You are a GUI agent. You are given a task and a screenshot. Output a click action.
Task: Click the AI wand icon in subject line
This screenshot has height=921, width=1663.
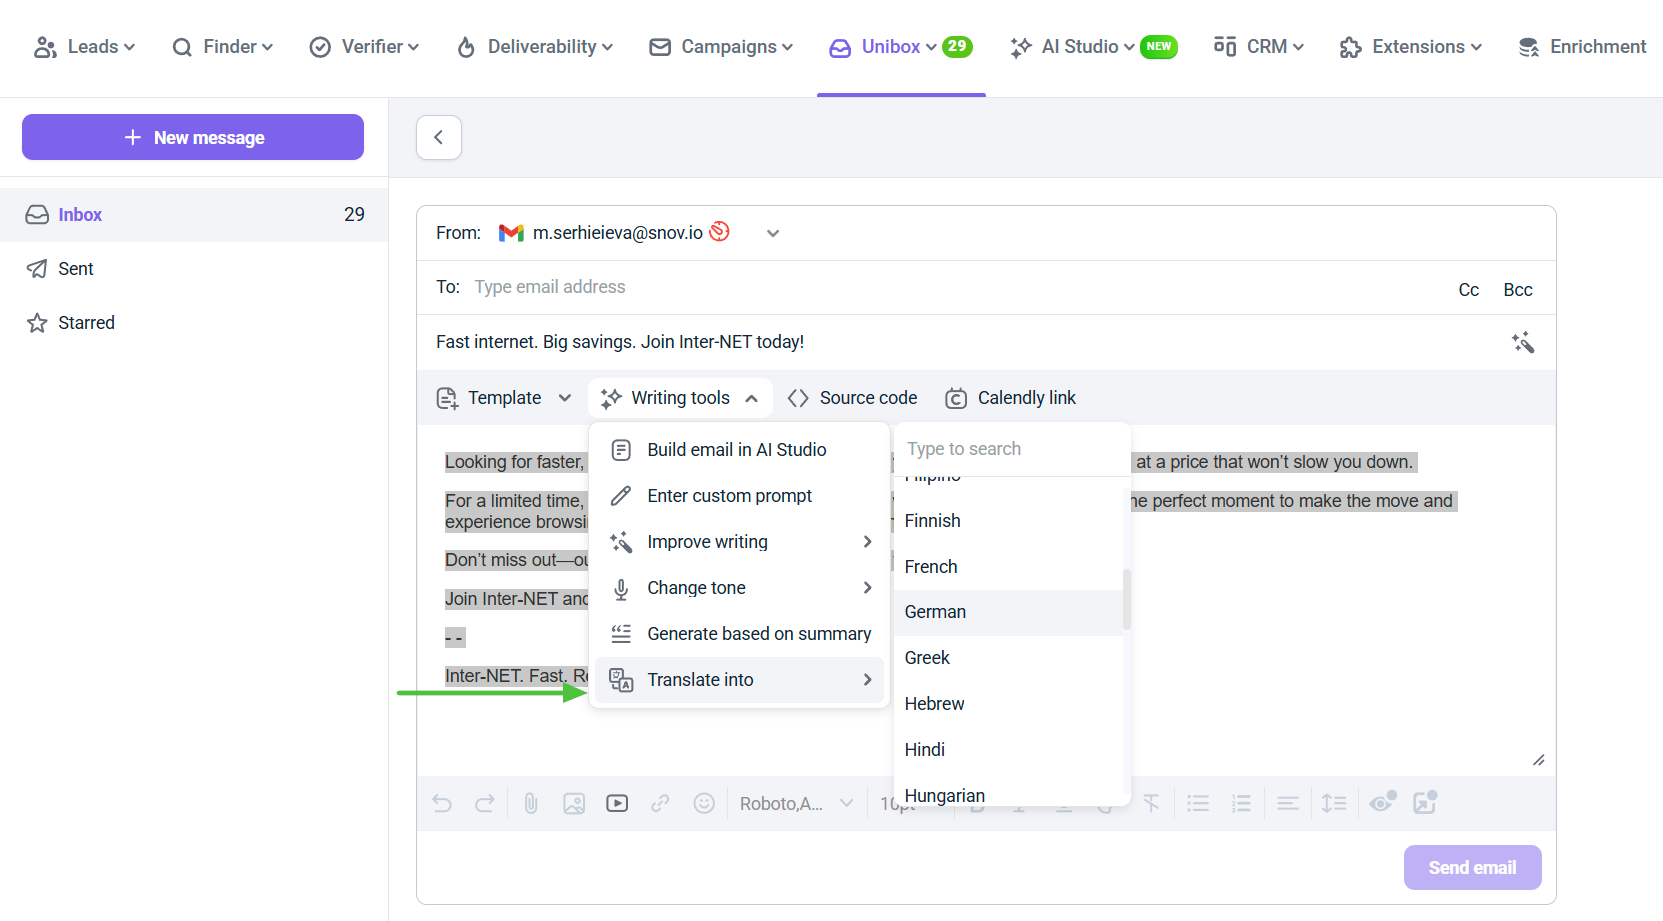[x=1523, y=343]
